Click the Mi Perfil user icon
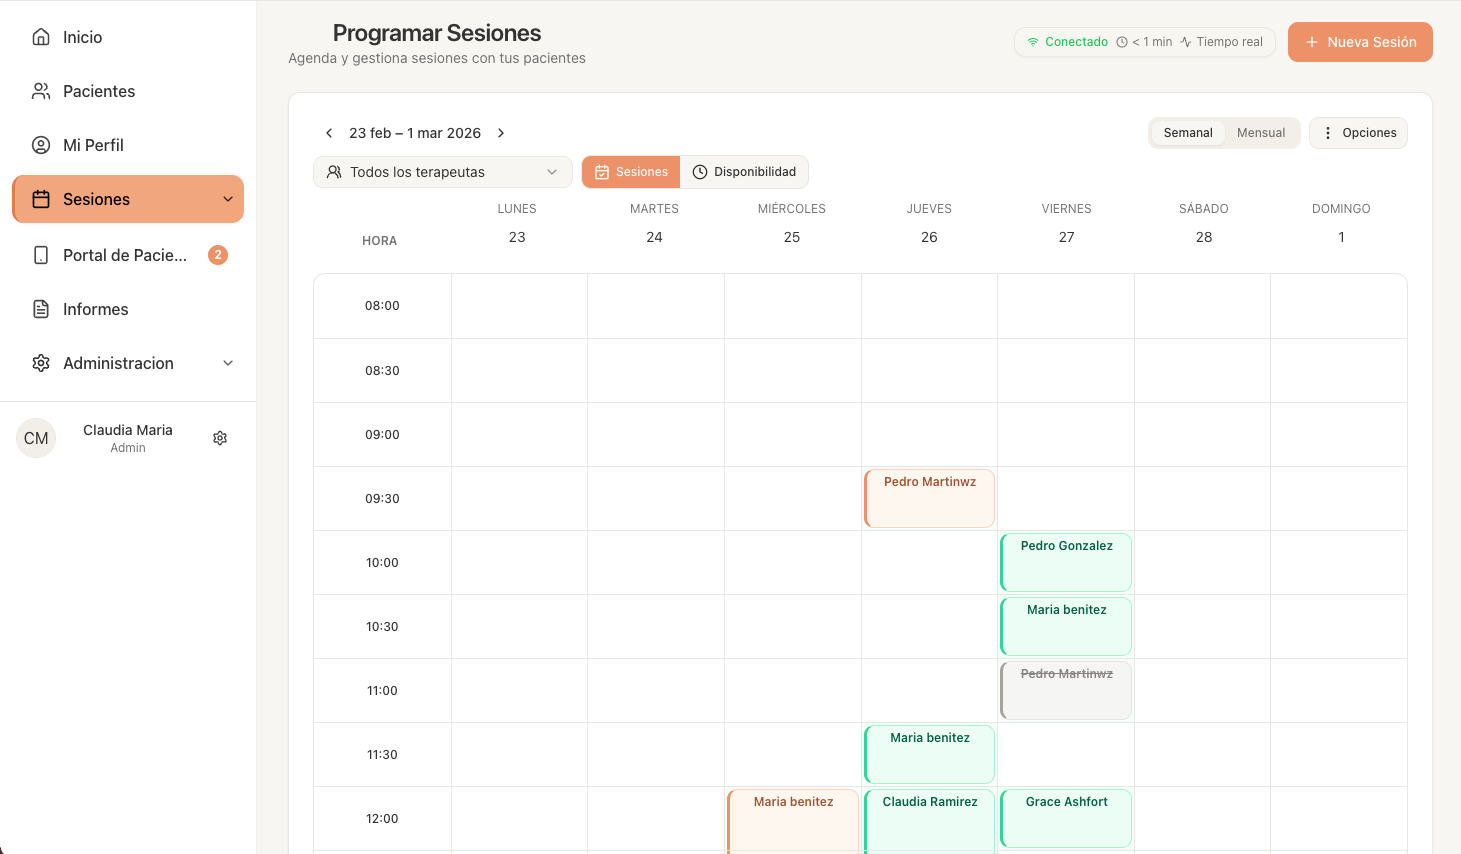 [41, 145]
